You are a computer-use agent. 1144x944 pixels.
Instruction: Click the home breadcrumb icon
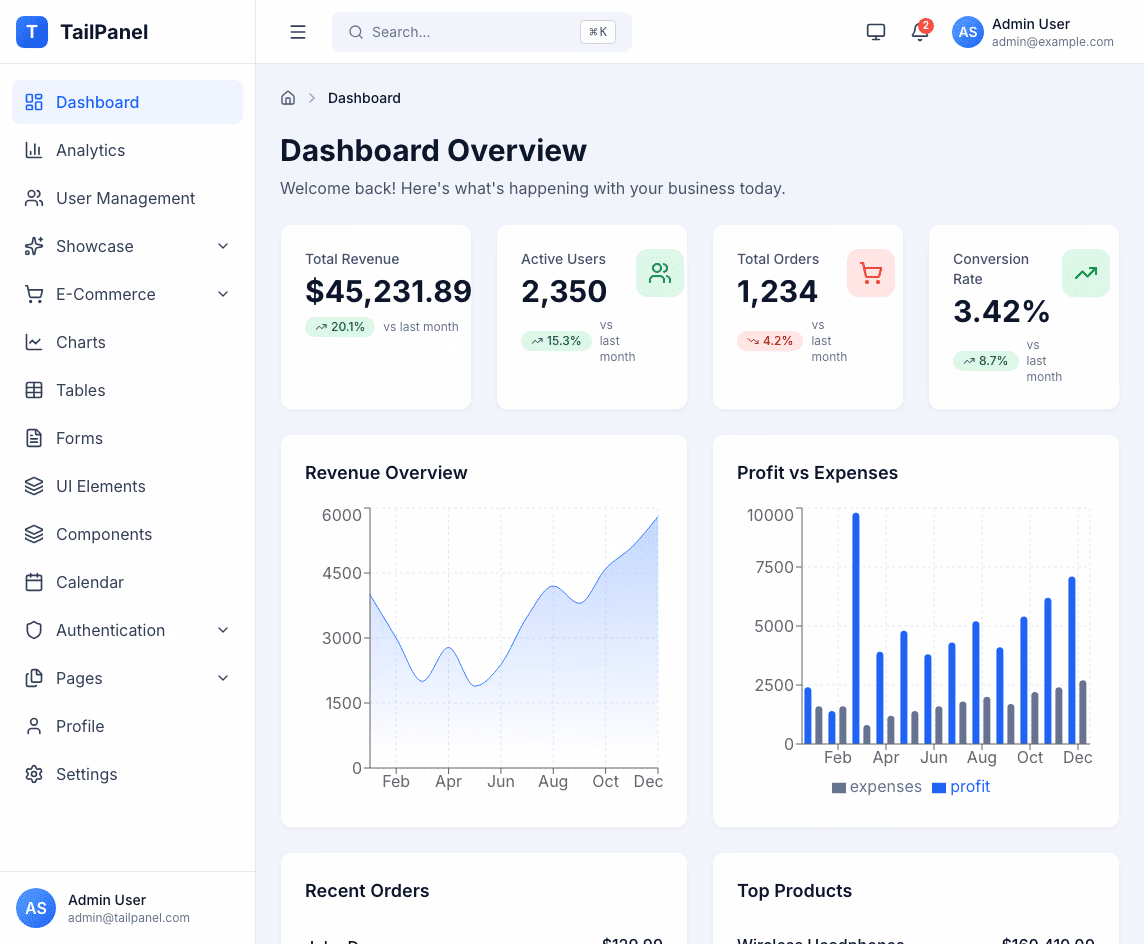pos(288,97)
